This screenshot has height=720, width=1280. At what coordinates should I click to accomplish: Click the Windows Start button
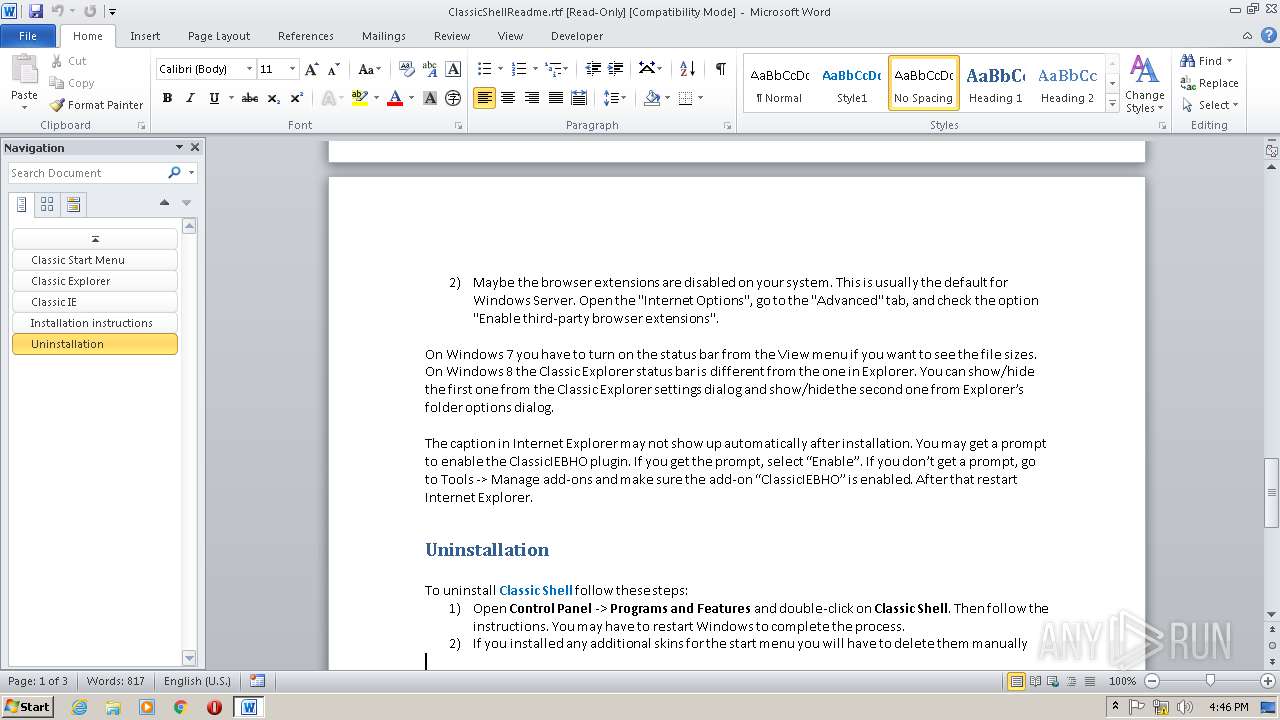27,706
